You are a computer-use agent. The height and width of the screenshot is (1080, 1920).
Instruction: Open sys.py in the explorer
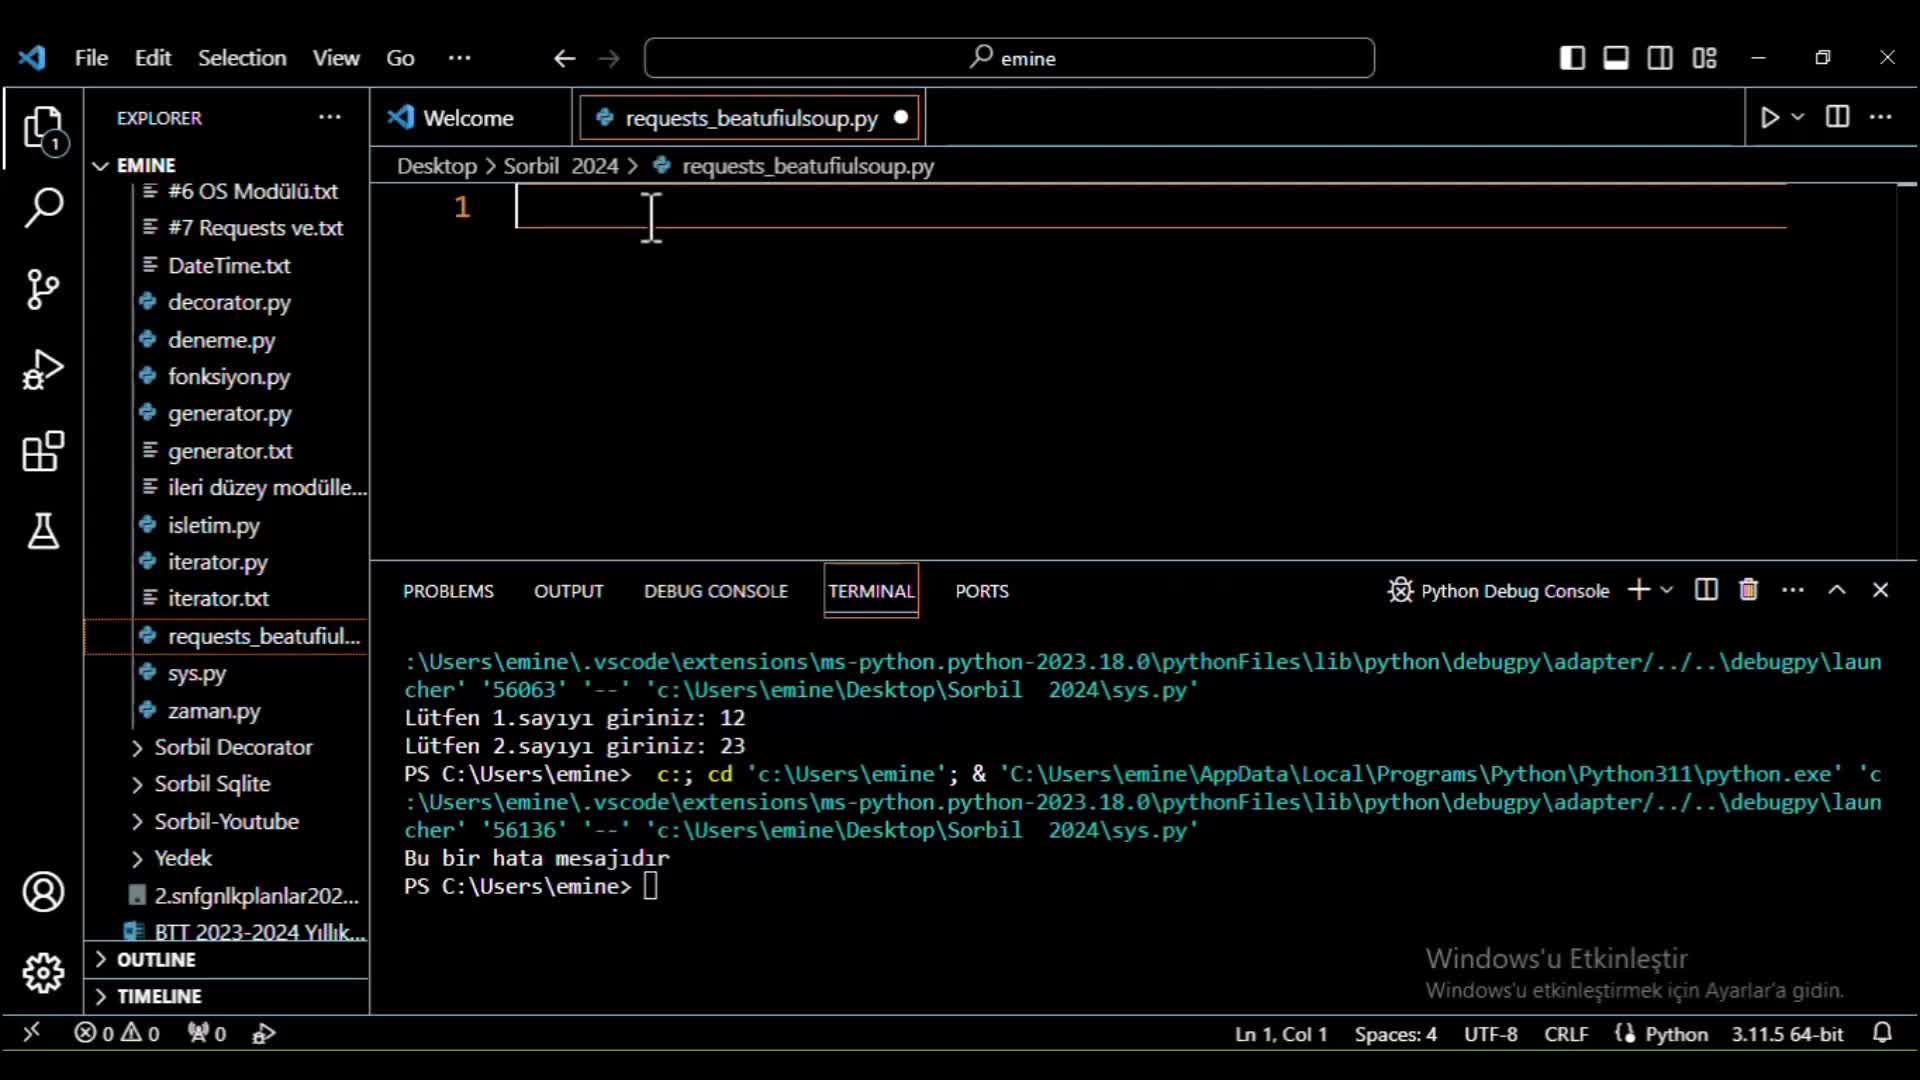pyautogui.click(x=197, y=673)
